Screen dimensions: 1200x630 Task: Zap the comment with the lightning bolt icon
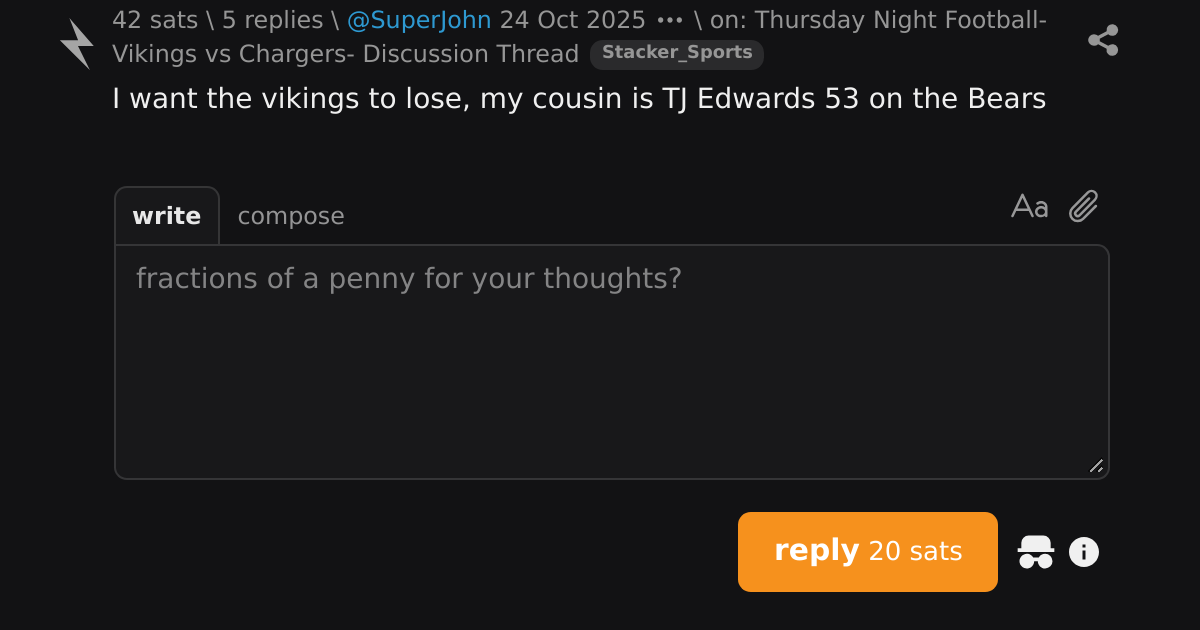click(77, 44)
